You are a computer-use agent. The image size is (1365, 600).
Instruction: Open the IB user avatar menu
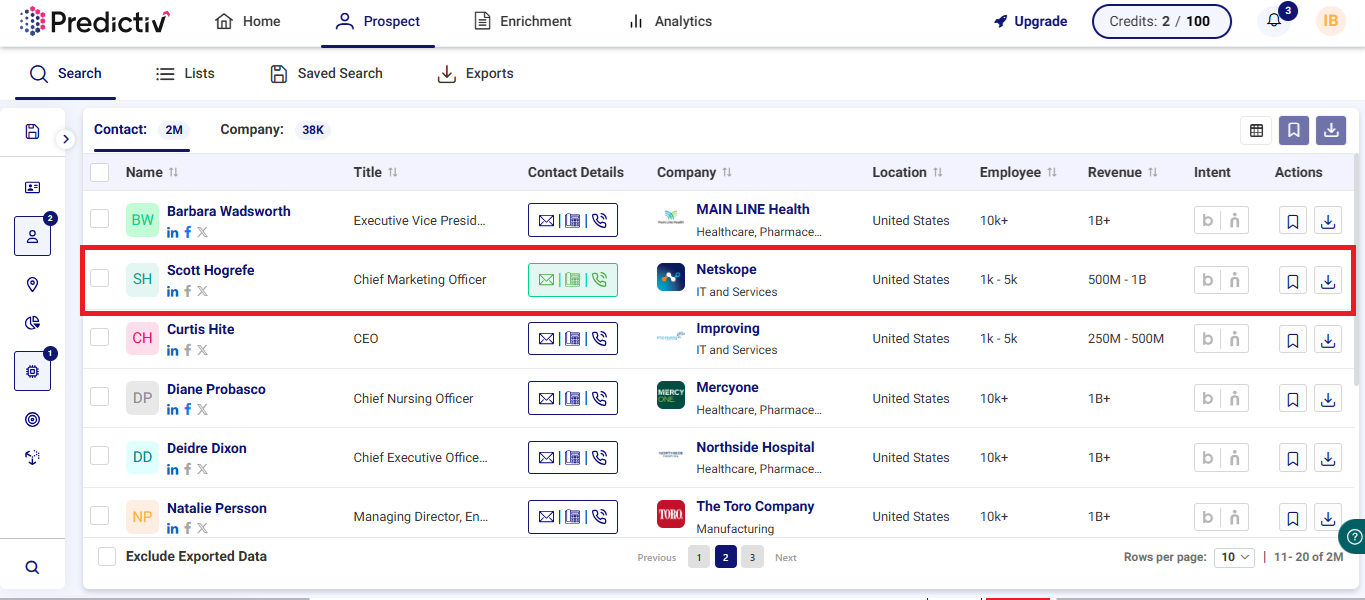(x=1331, y=21)
